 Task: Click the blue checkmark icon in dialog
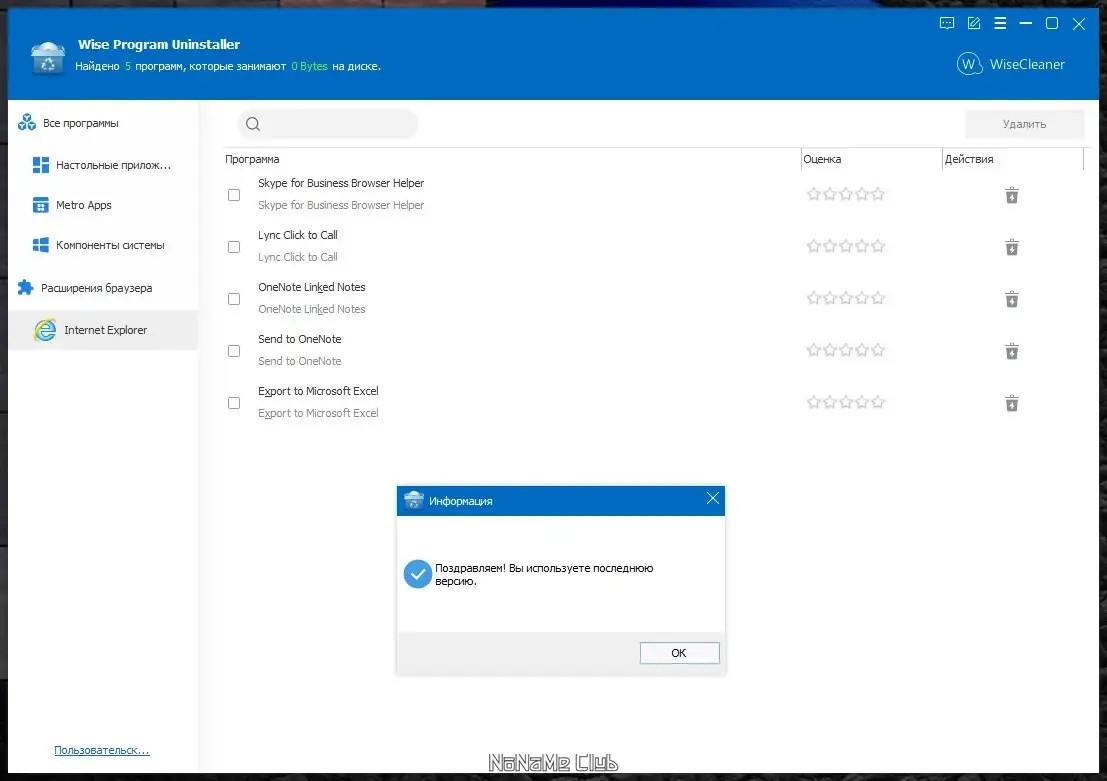point(417,574)
